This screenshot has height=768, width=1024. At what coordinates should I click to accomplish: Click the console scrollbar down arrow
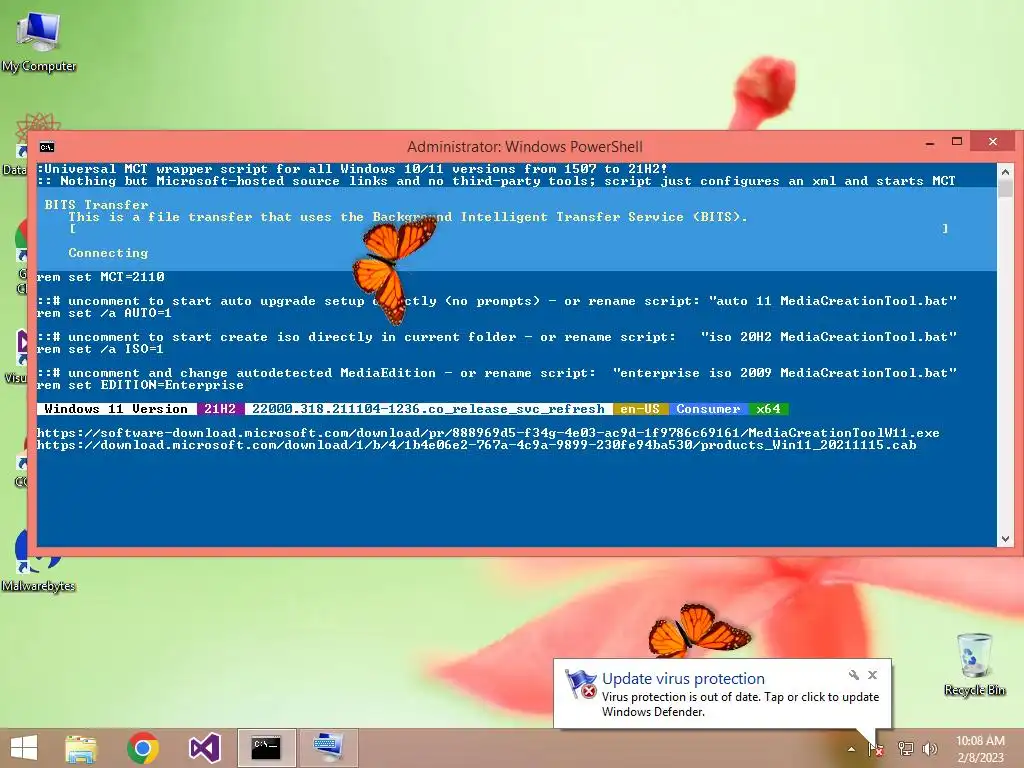coord(1005,539)
